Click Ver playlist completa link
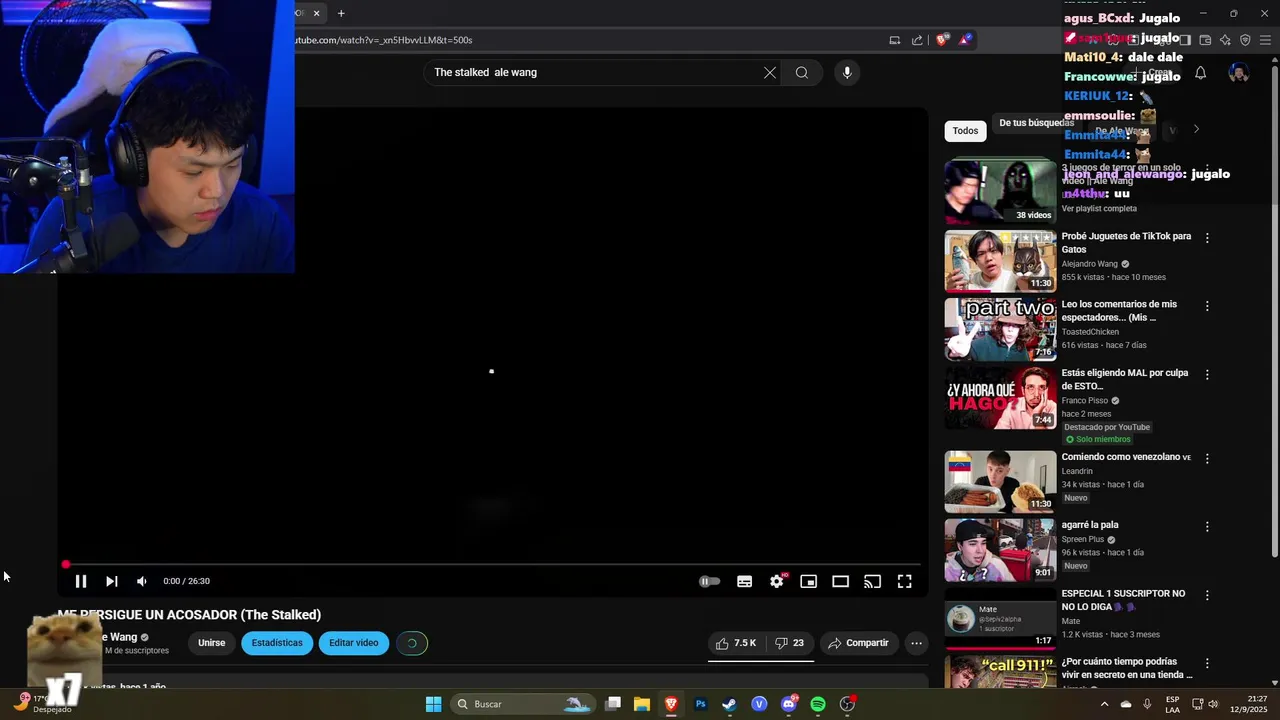Screen dimensions: 1280x720 1099,209
